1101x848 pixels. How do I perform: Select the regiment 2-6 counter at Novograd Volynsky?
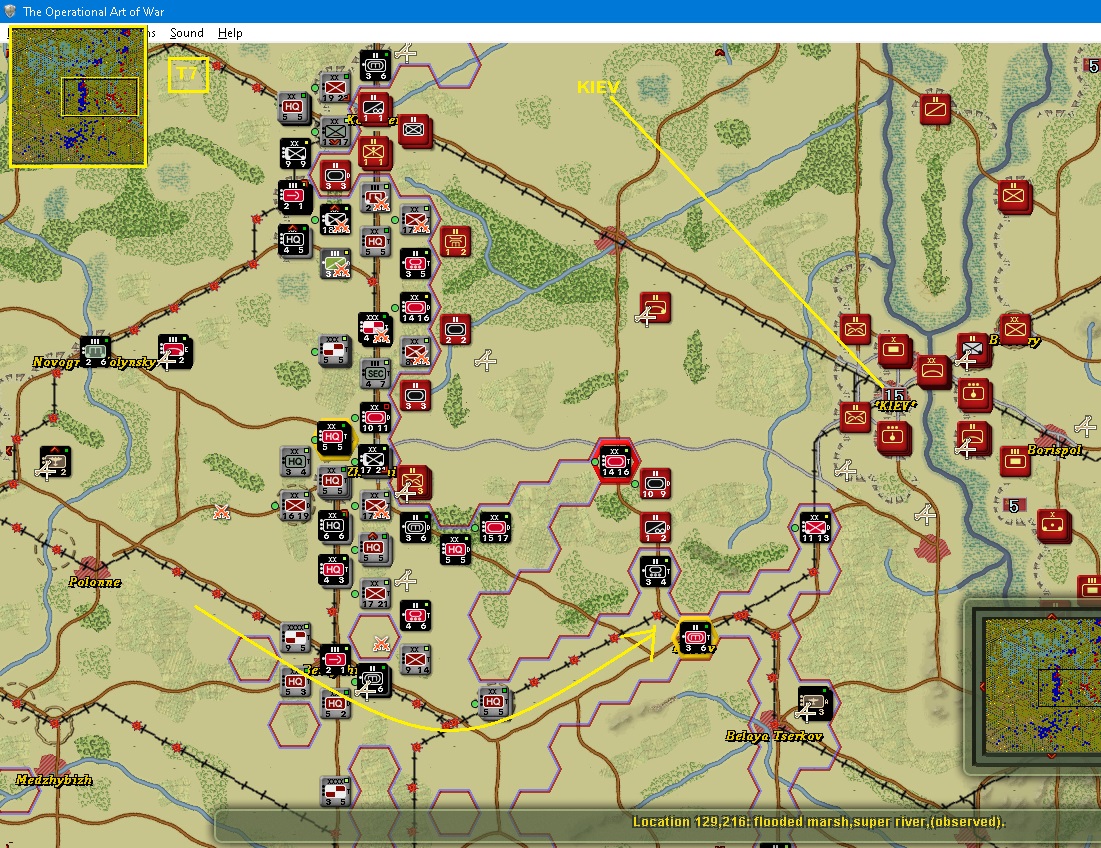coord(95,351)
